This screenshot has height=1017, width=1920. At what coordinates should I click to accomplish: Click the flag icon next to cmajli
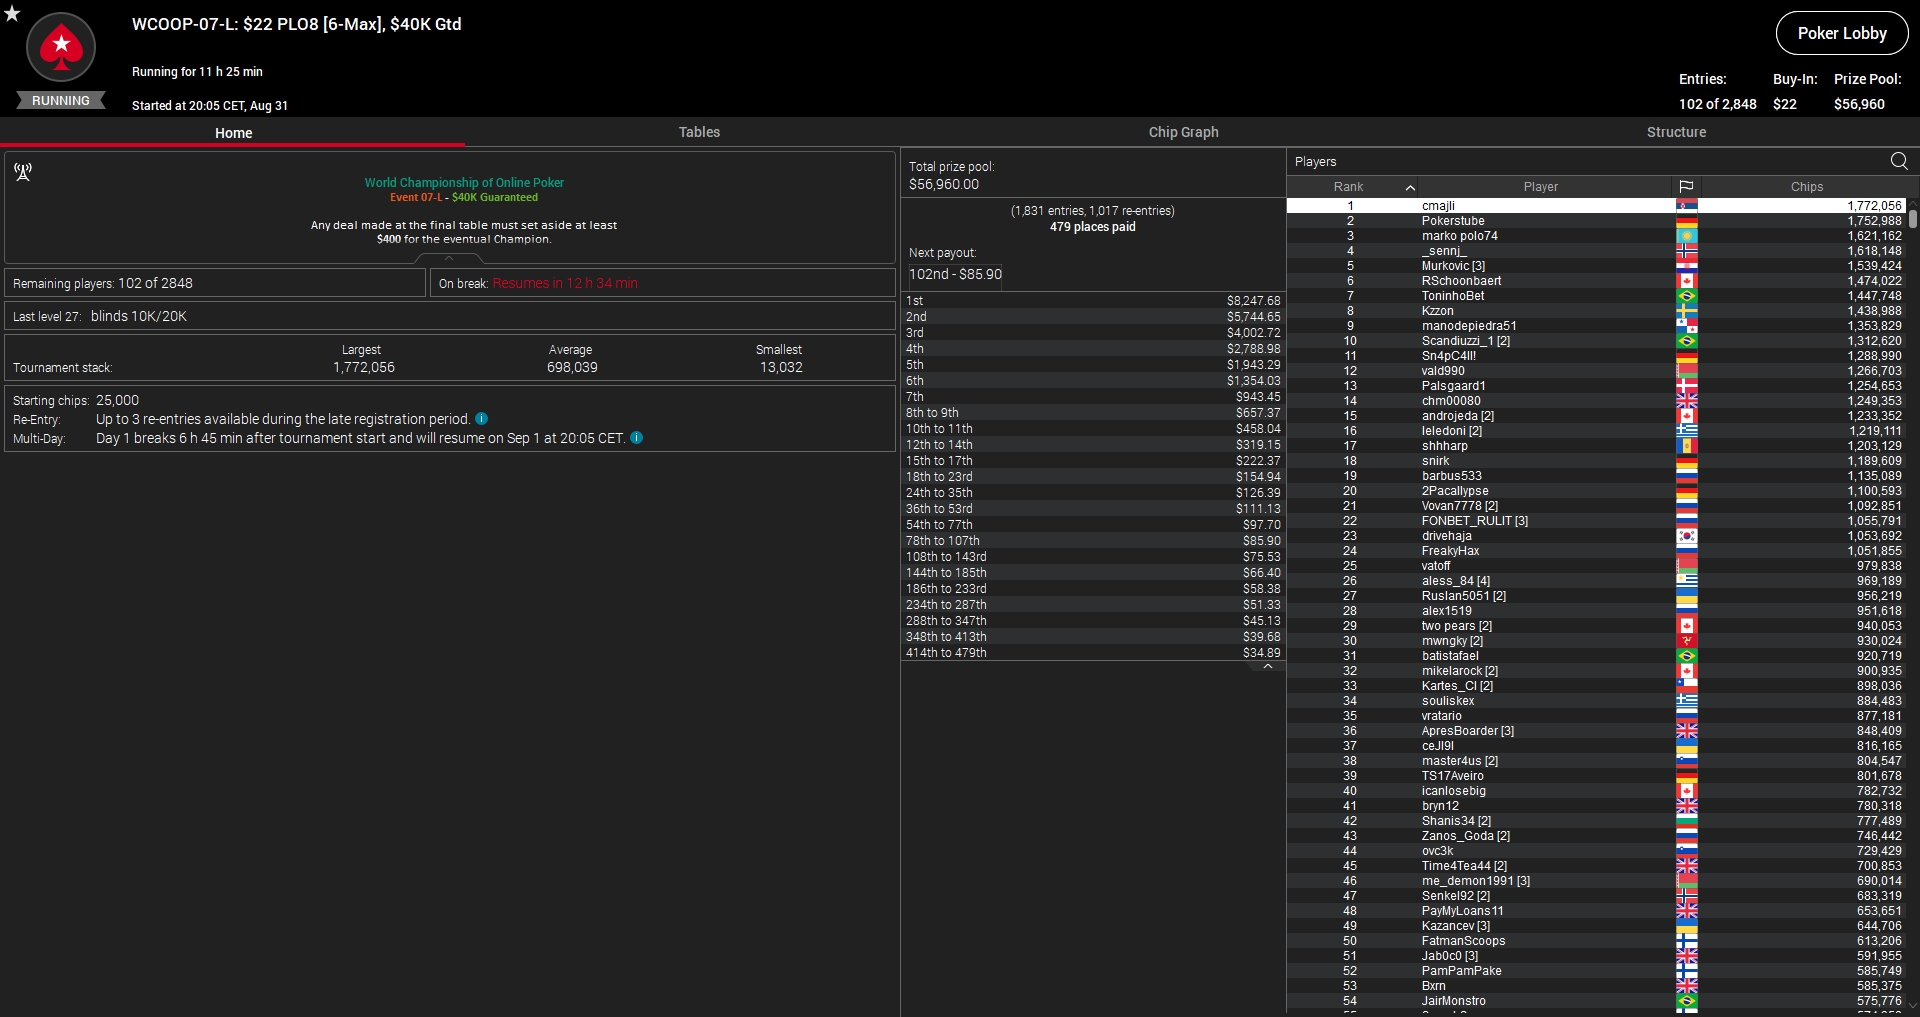[1686, 206]
